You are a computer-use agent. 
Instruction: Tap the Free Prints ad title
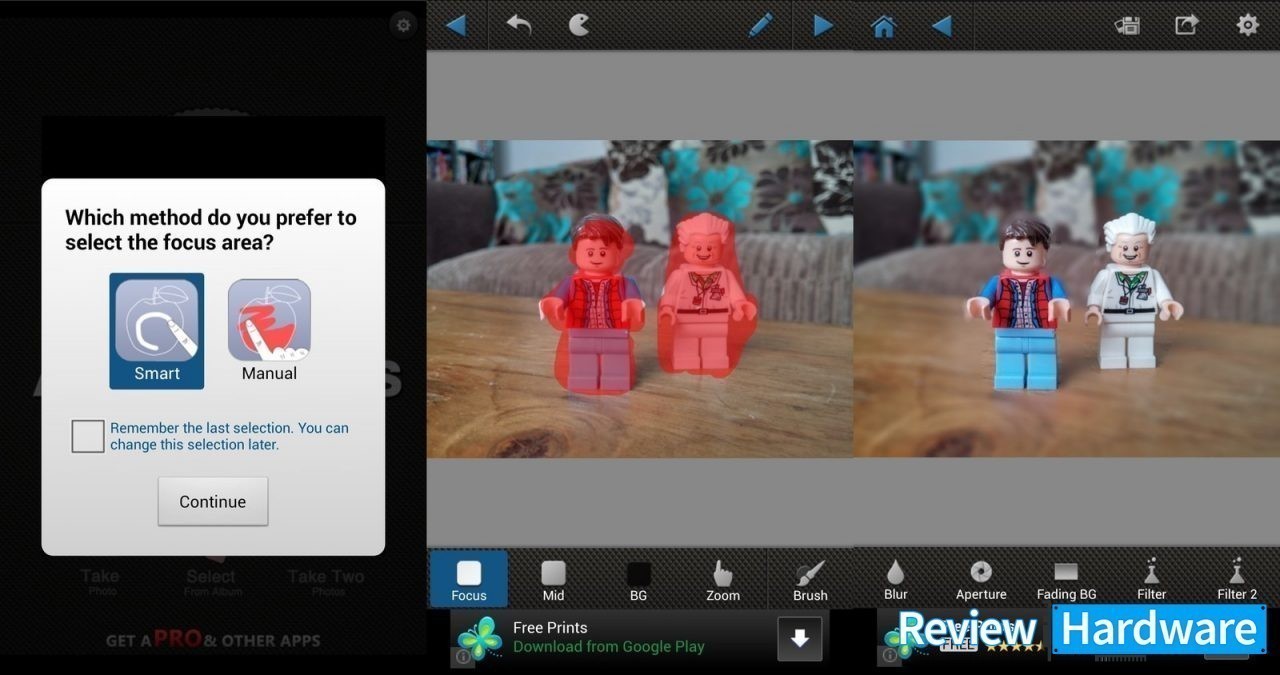coord(550,627)
